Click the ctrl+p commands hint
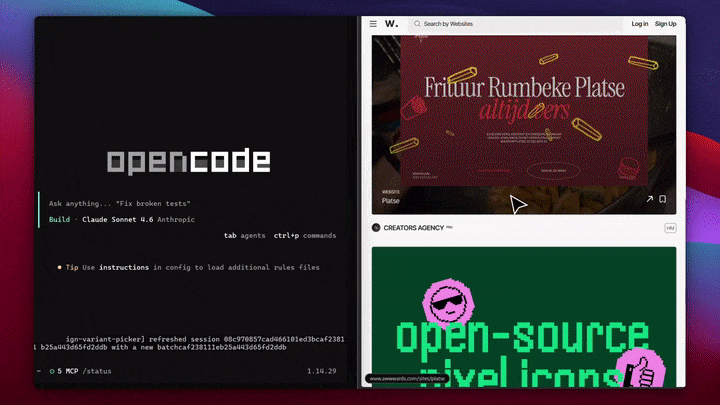This screenshot has width=720, height=405. click(x=305, y=236)
